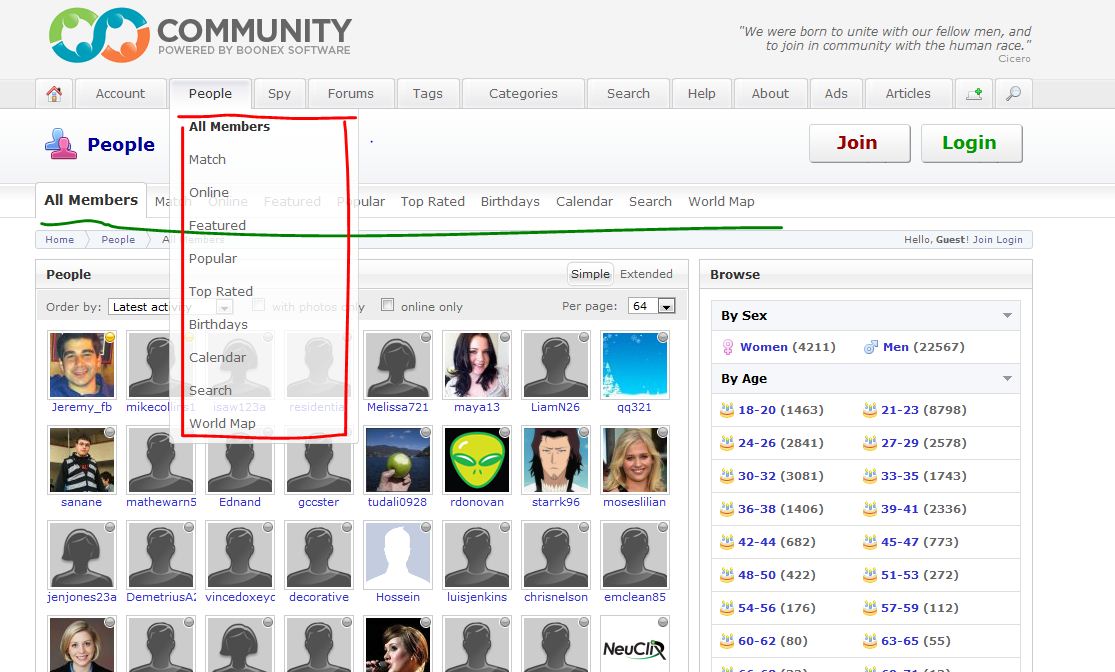
Task: Switch to Extended view mode
Action: coord(646,274)
